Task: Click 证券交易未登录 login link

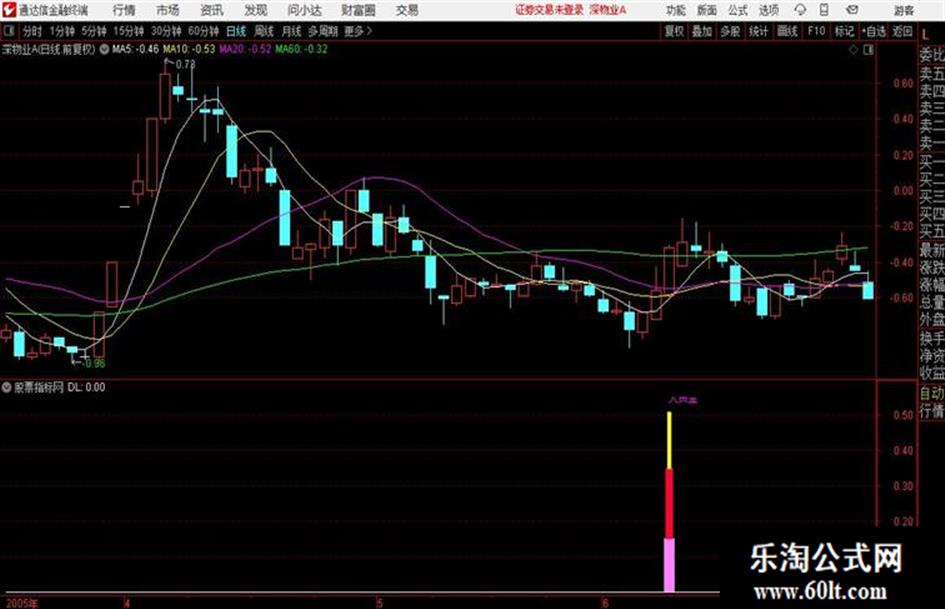Action: point(549,10)
